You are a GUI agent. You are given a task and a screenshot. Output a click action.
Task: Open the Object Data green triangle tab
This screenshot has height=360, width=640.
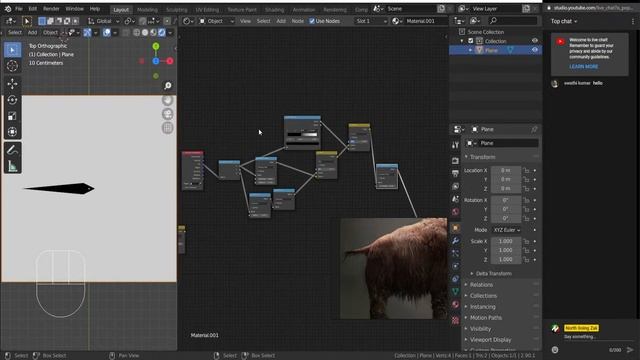(456, 291)
